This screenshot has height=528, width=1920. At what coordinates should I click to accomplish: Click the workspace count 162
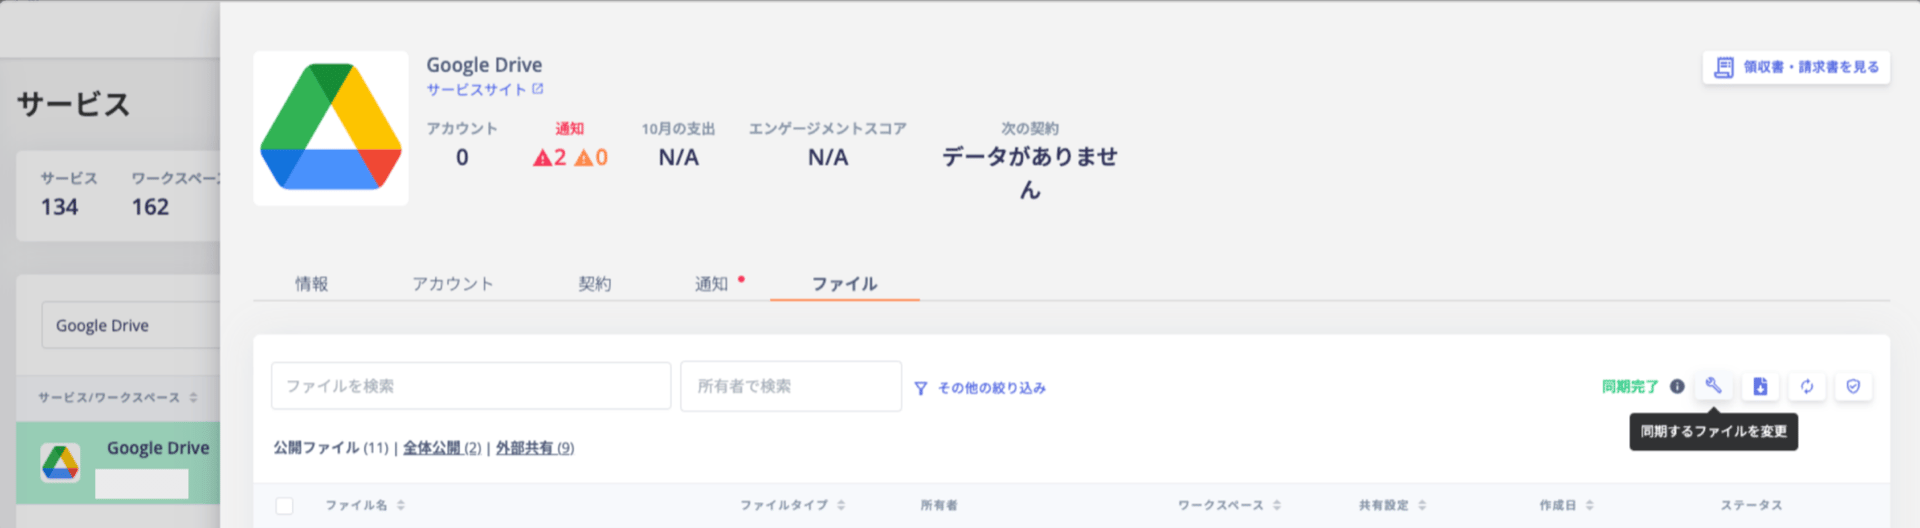tap(150, 207)
